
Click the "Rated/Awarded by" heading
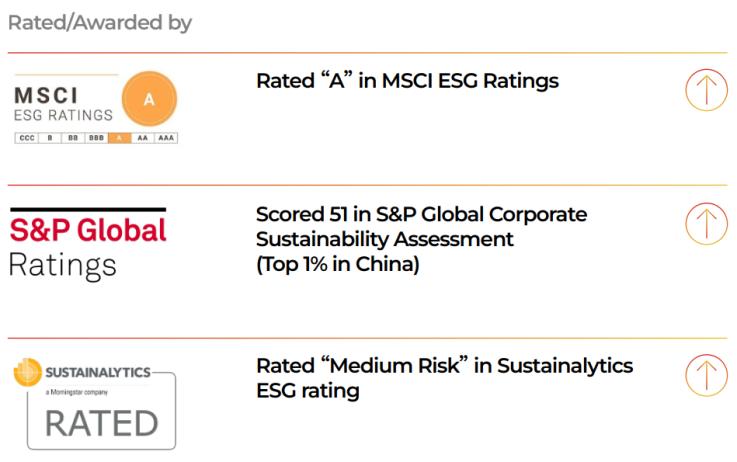click(x=100, y=23)
